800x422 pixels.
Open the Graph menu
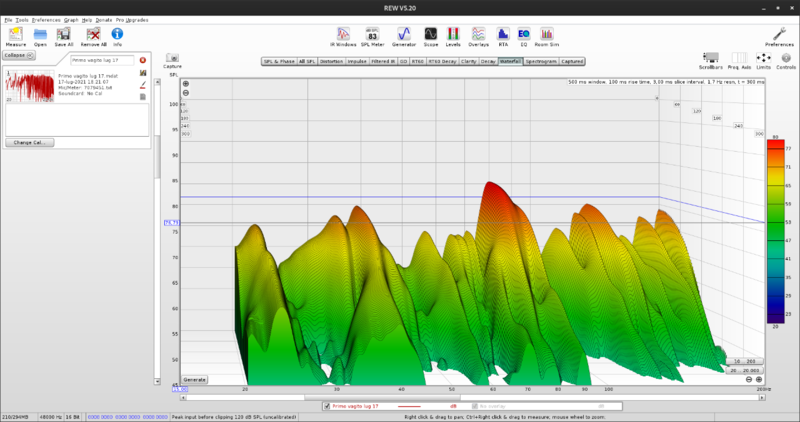(71, 20)
